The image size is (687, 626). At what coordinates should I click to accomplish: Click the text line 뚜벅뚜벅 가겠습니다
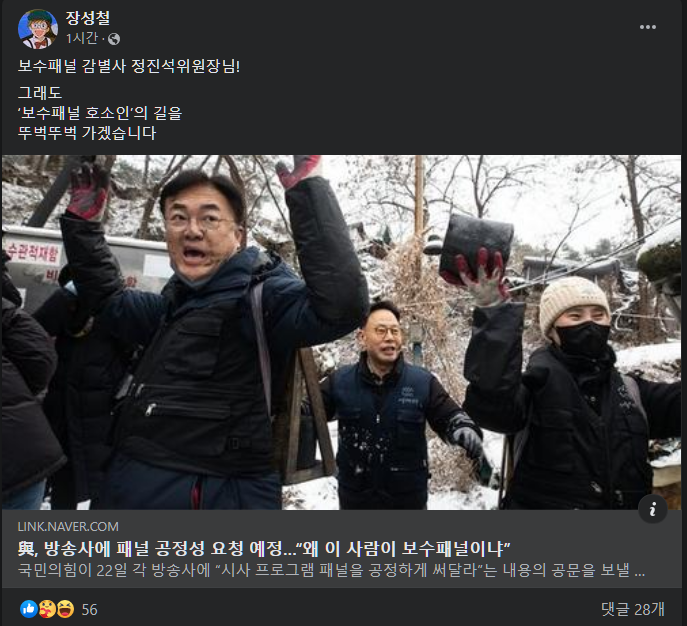(87, 133)
